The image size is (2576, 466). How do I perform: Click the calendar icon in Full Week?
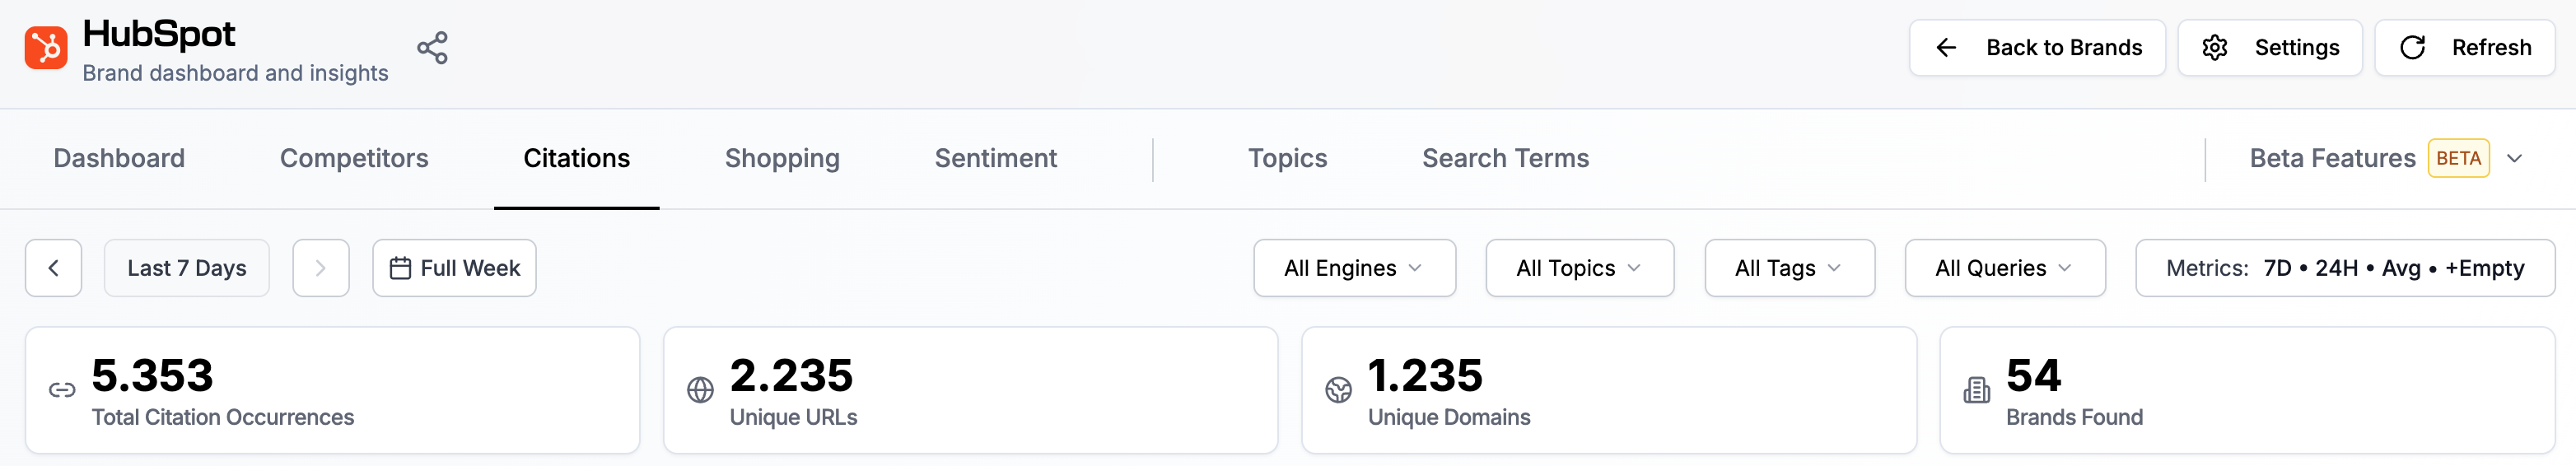(400, 268)
